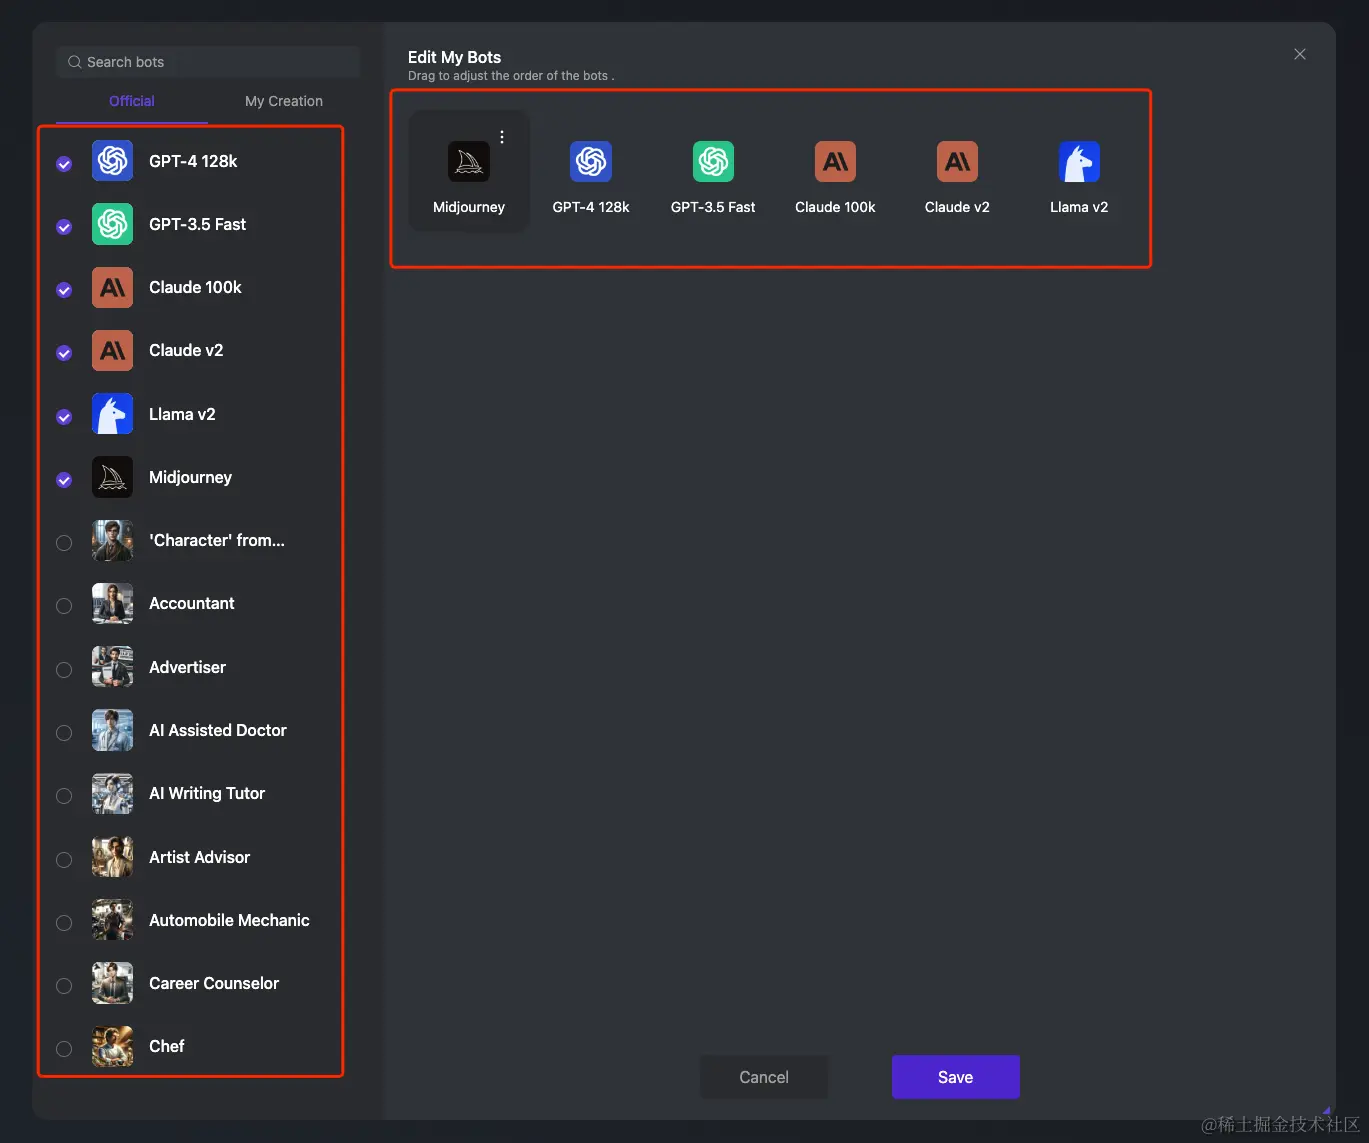Enable the Chef bot checkbox
The image size is (1369, 1143).
tap(64, 1049)
